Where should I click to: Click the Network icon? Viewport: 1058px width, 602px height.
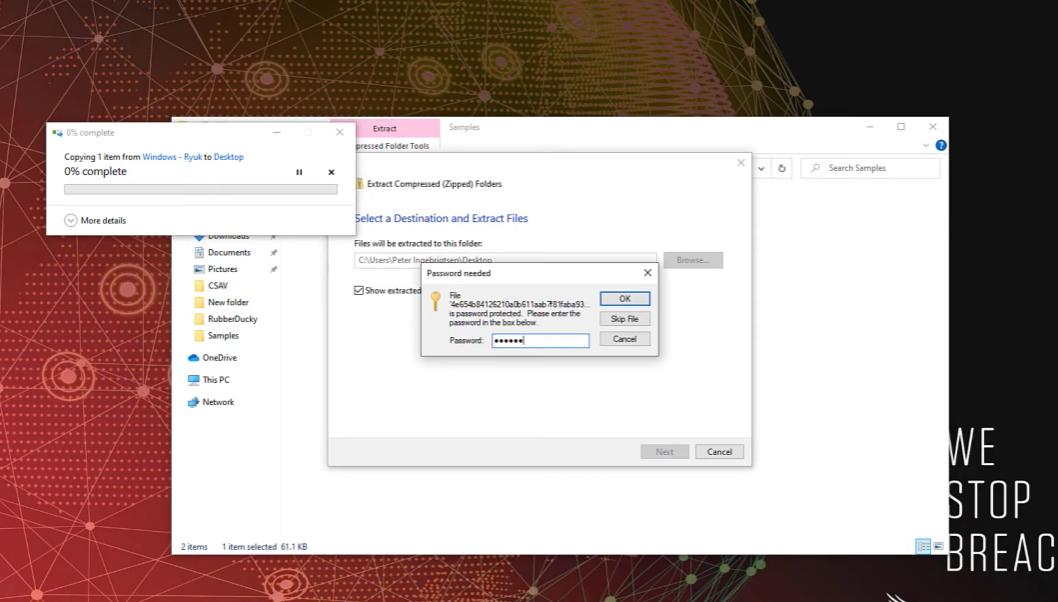click(194, 402)
